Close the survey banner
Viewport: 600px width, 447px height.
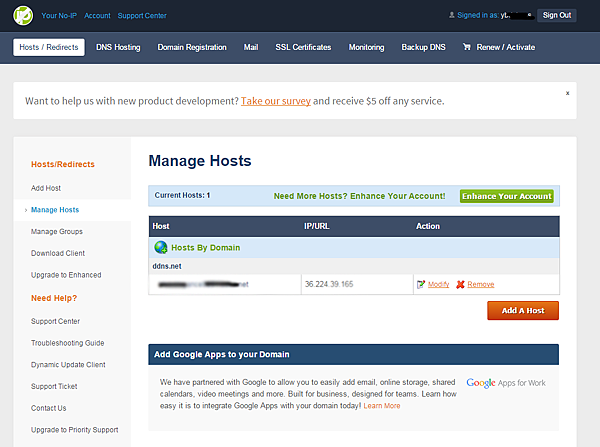[x=567, y=93]
